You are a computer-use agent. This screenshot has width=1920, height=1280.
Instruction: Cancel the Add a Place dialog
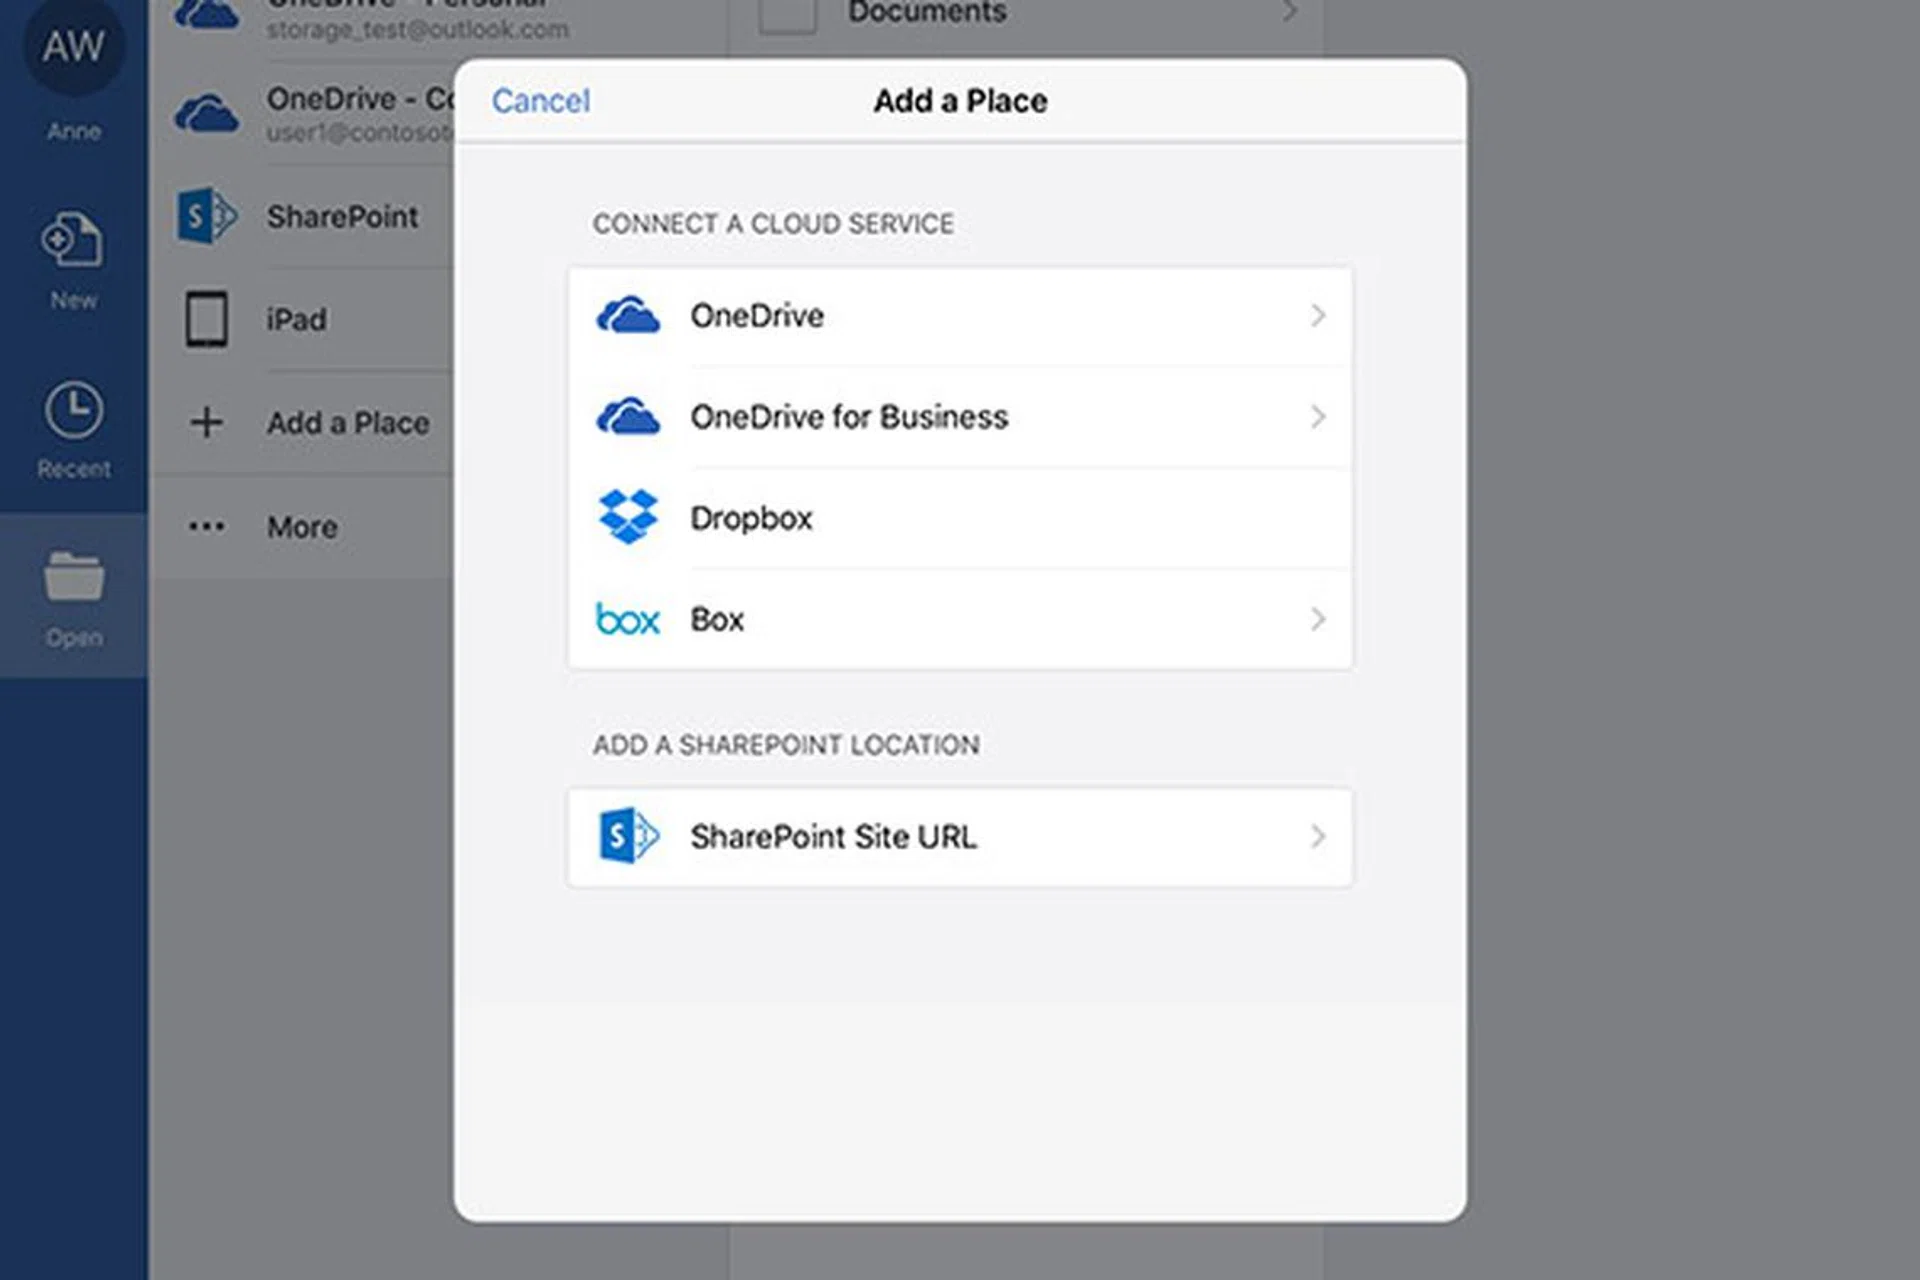coord(541,101)
